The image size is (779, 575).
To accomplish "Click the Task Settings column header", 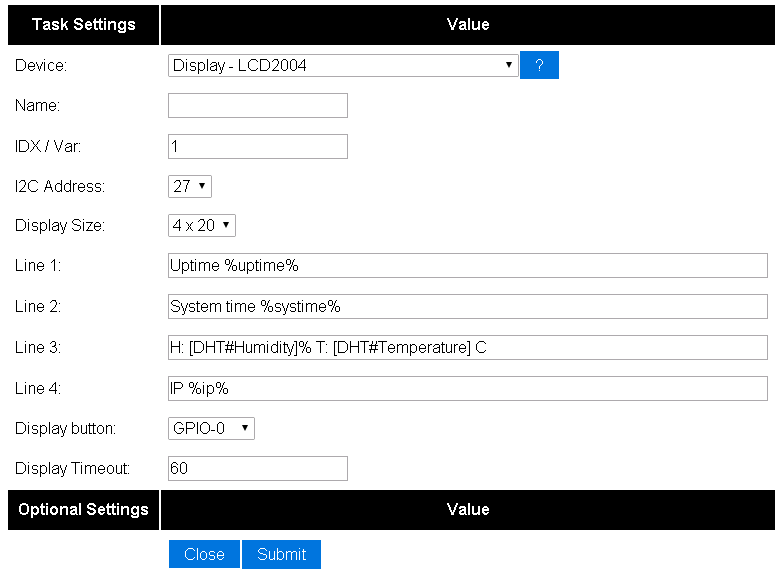I will [83, 25].
